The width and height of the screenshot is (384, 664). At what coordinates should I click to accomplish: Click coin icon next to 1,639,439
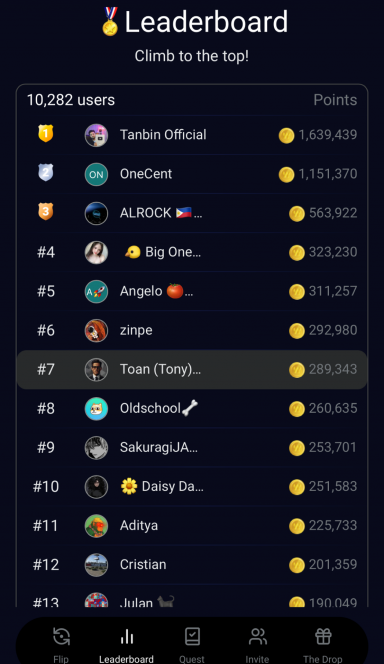(x=286, y=136)
